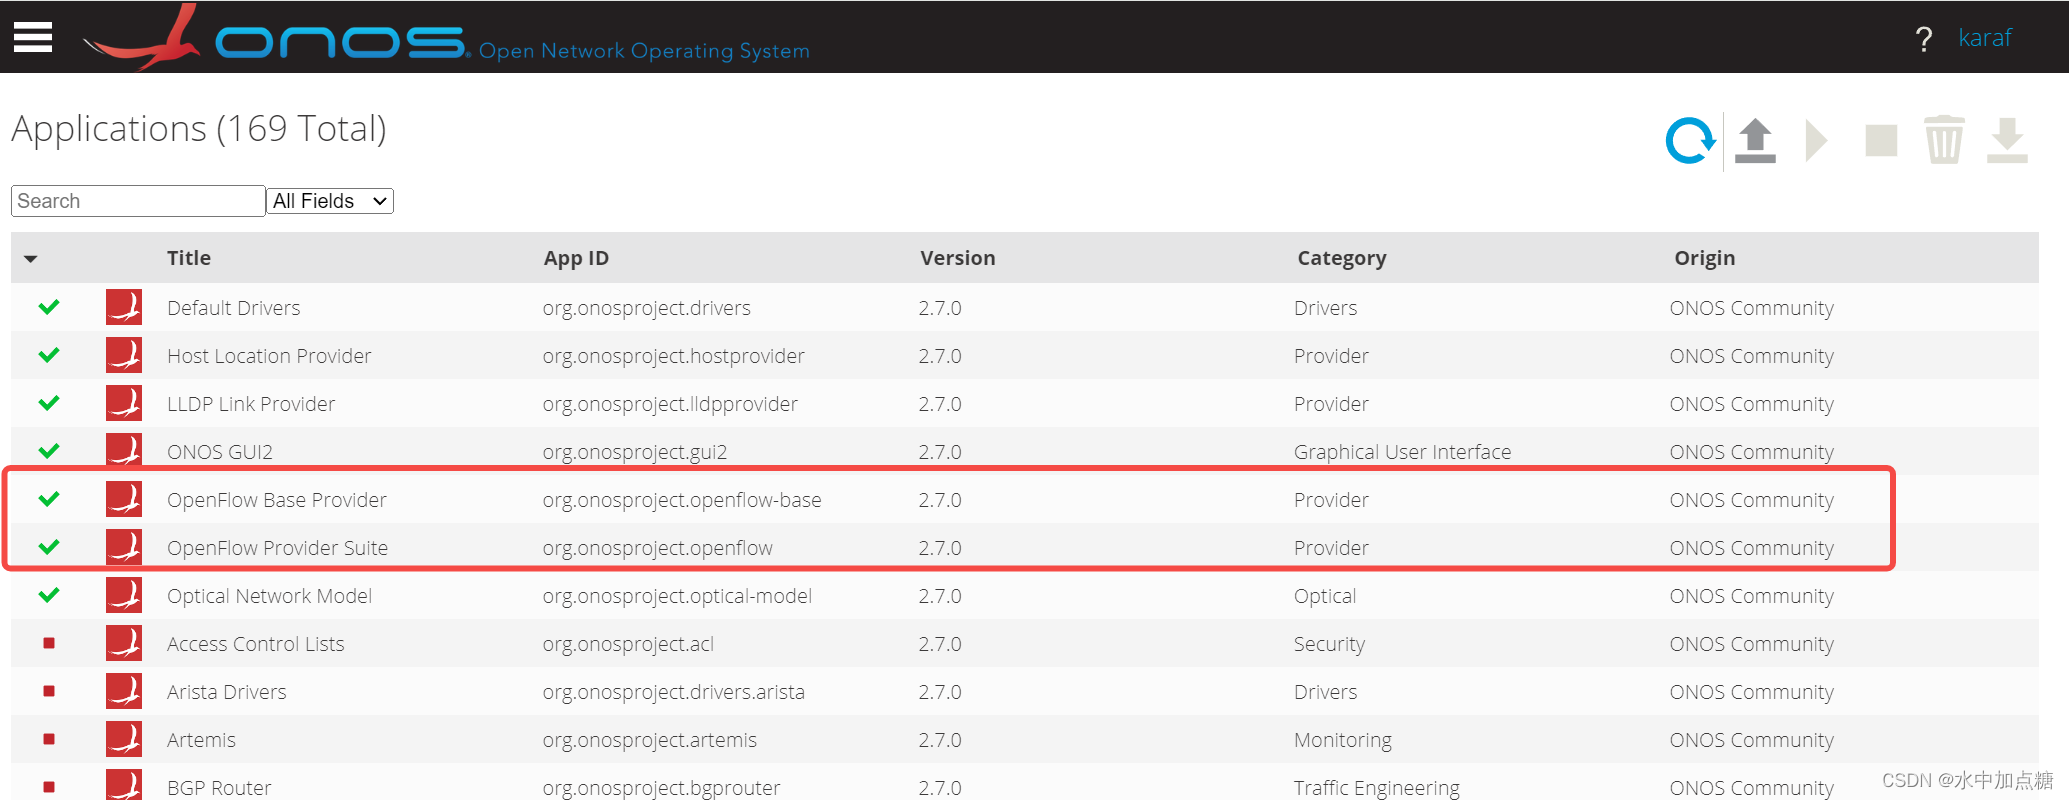Open the karaf user menu
Image resolution: width=2069 pixels, height=800 pixels.
coord(1984,38)
